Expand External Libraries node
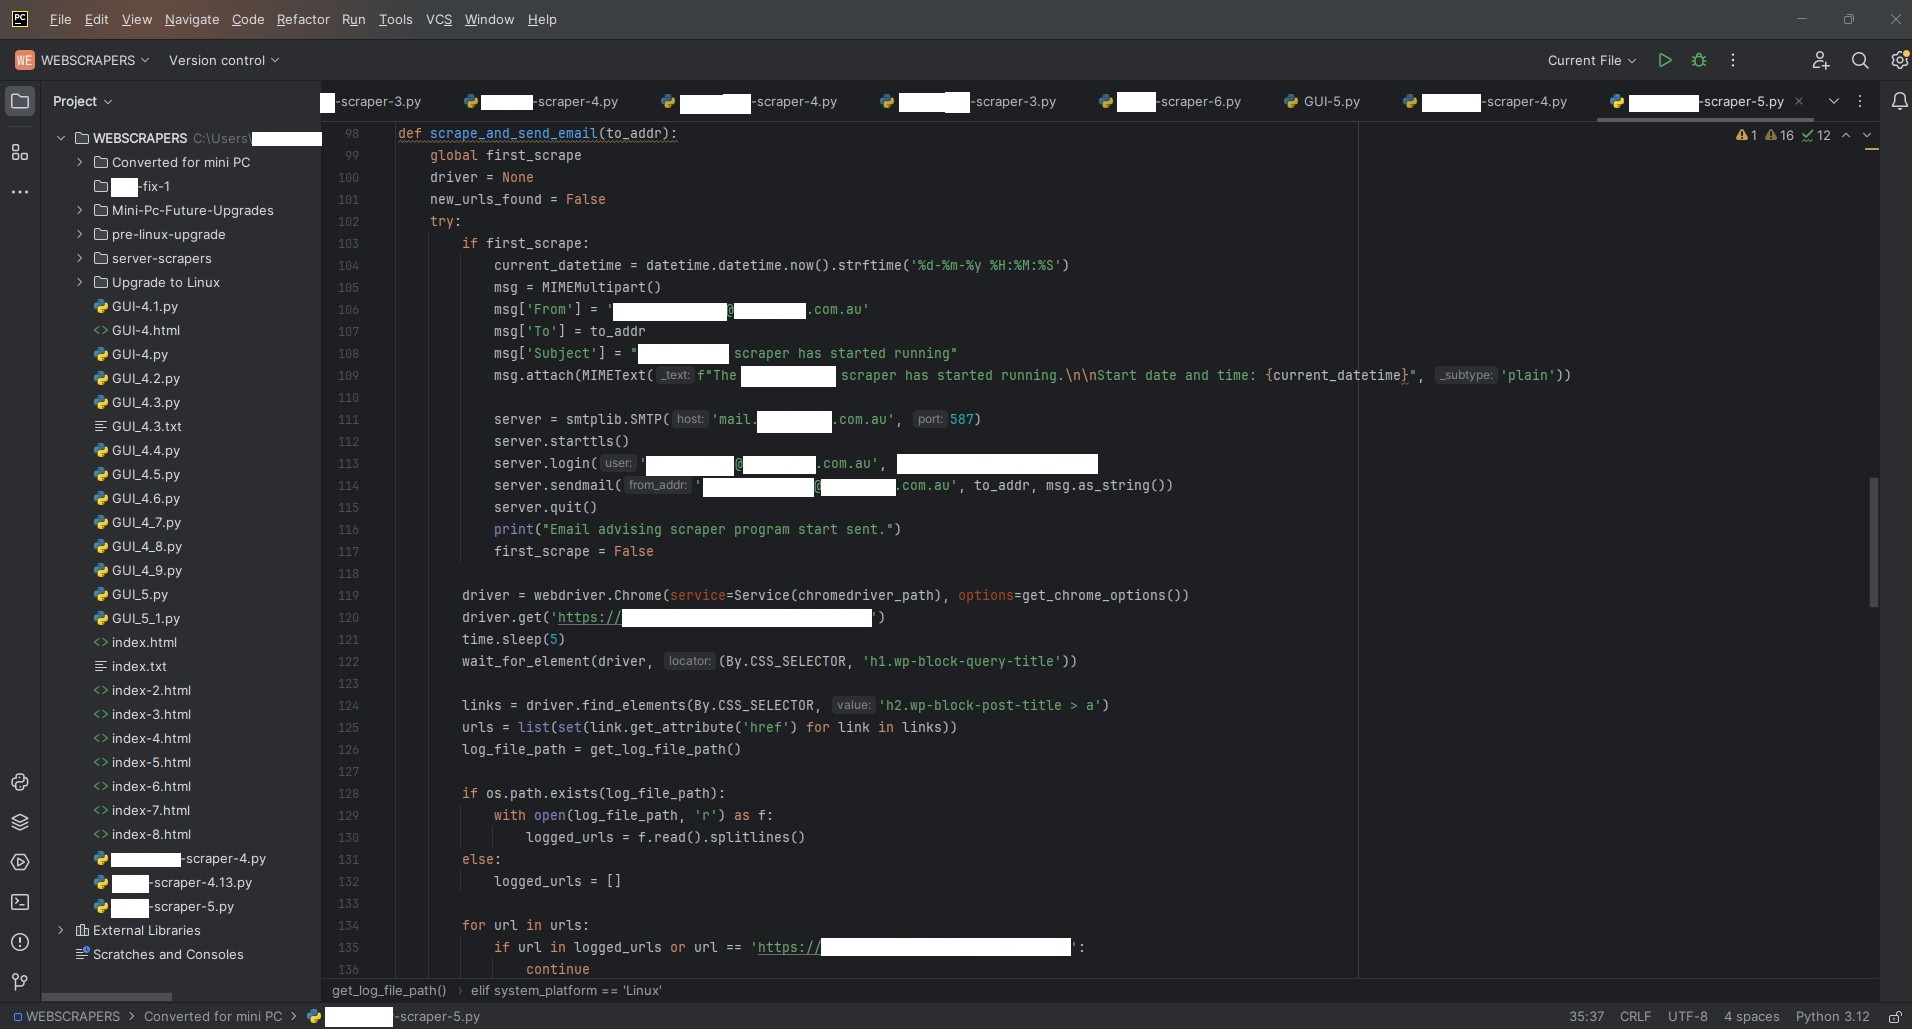 coord(61,930)
